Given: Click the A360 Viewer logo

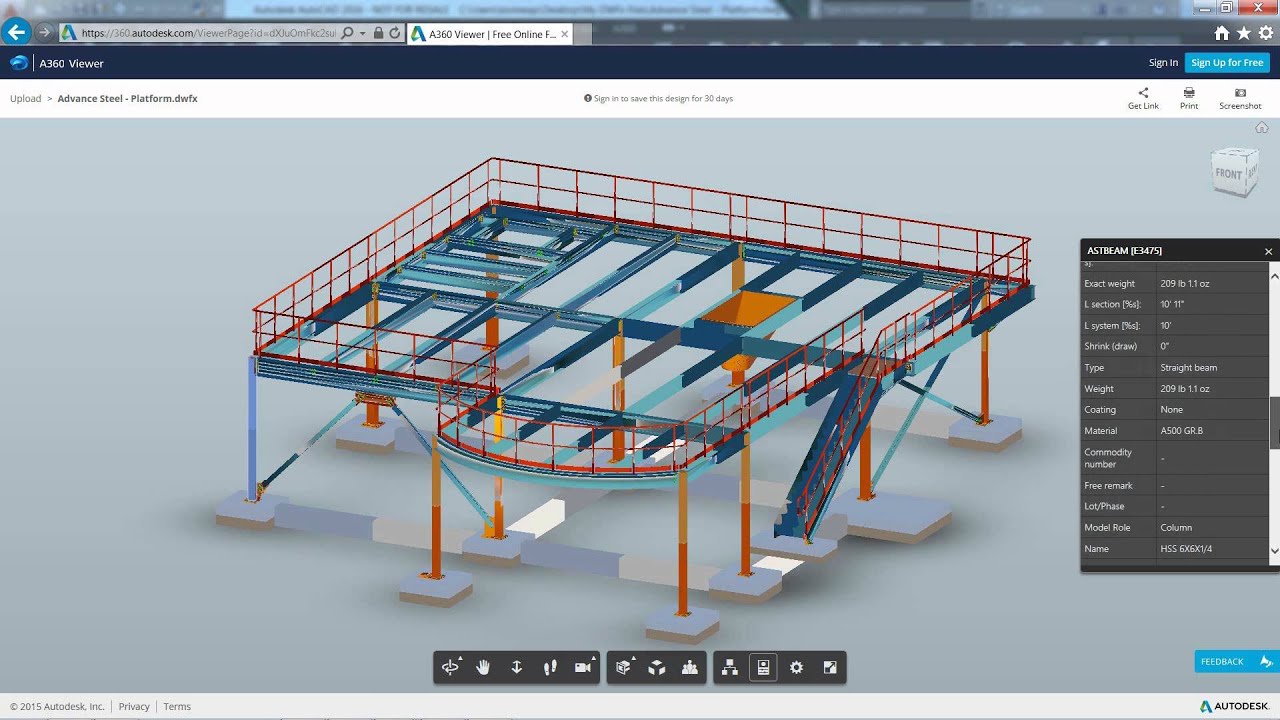Looking at the screenshot, I should tap(19, 63).
